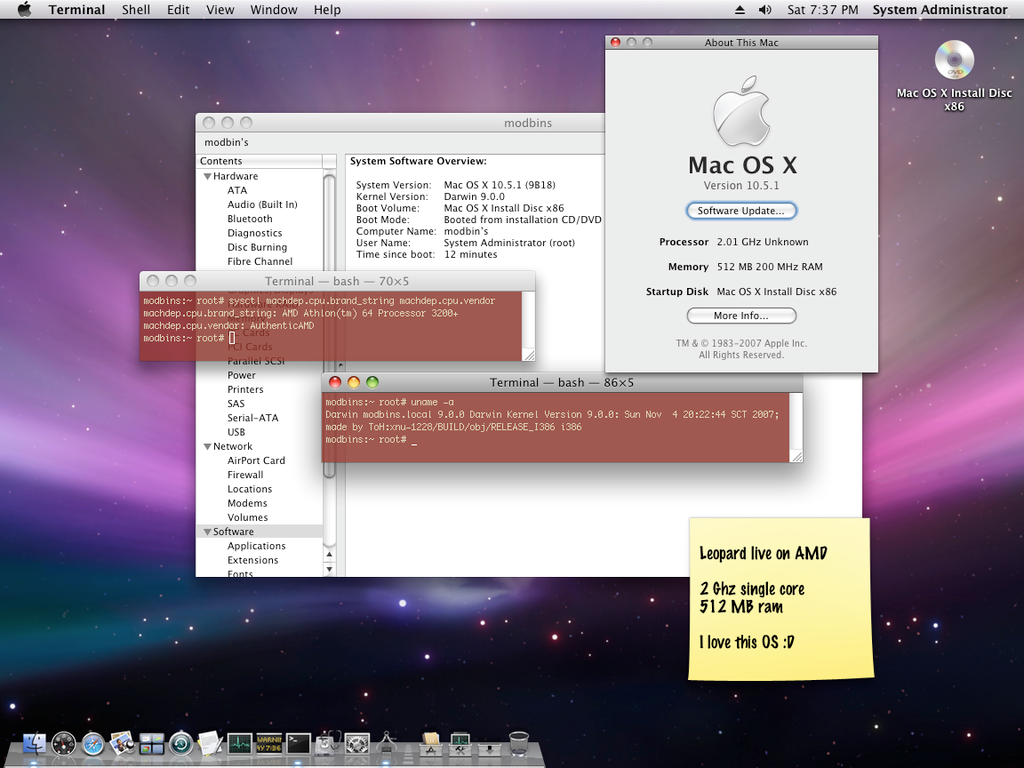
Task: Collapse the Hardware section in Contents
Action: coord(207,176)
